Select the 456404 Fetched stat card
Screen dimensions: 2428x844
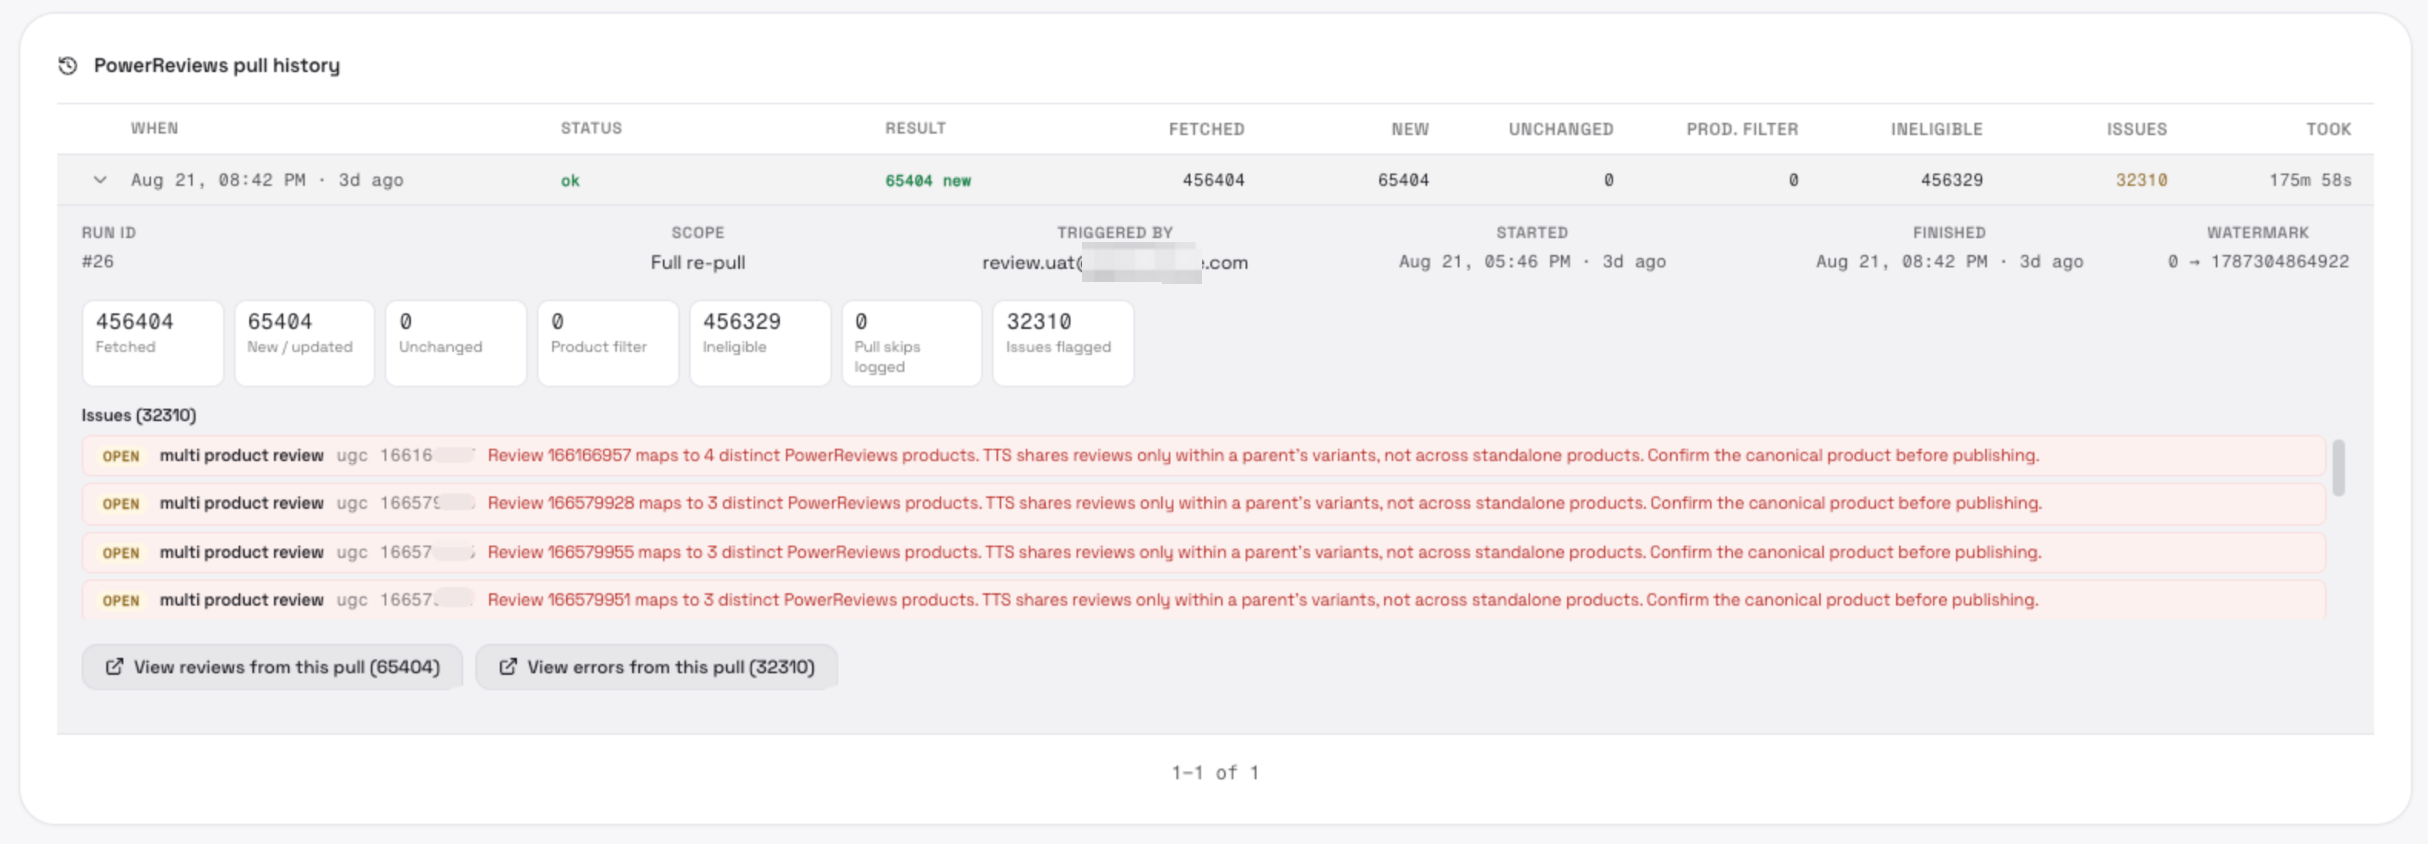tap(153, 343)
